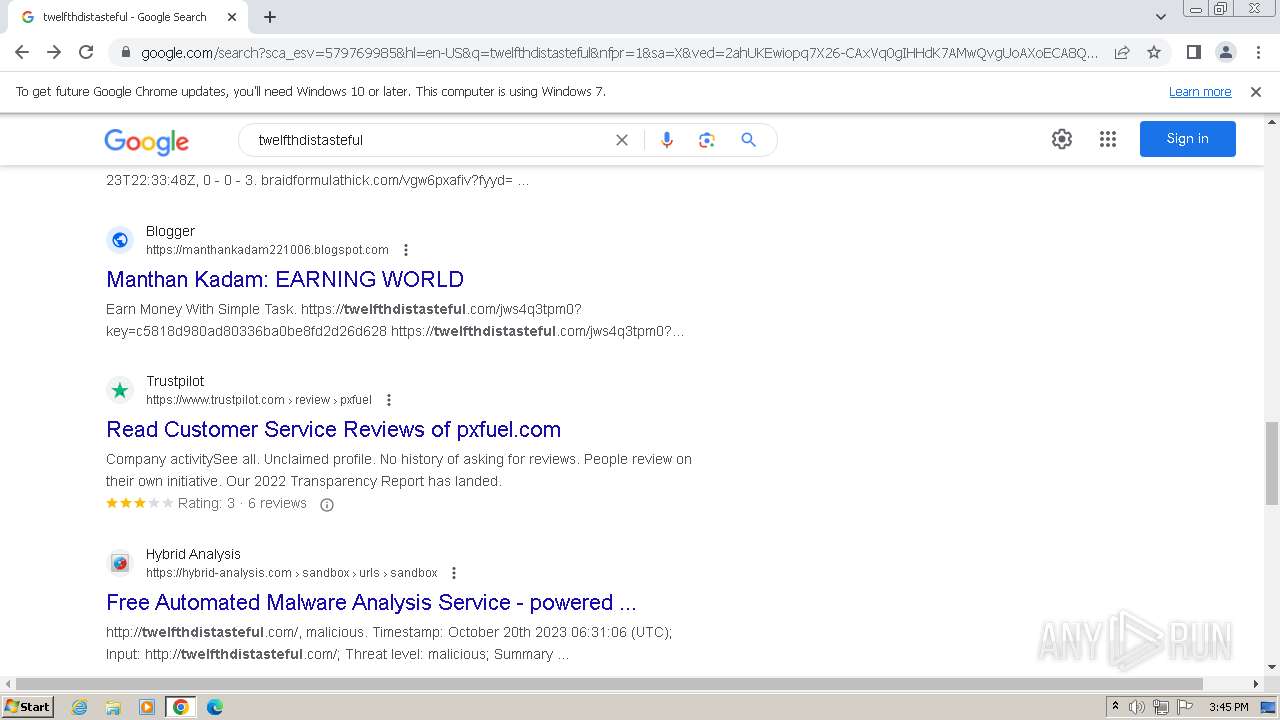Click the vertical page scrollbar thumb
Viewport: 1280px width, 720px height.
[1272, 463]
